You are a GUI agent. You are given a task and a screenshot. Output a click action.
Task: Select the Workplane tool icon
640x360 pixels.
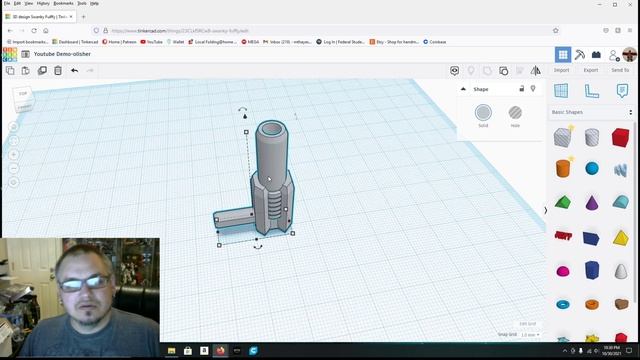[x=561, y=91]
